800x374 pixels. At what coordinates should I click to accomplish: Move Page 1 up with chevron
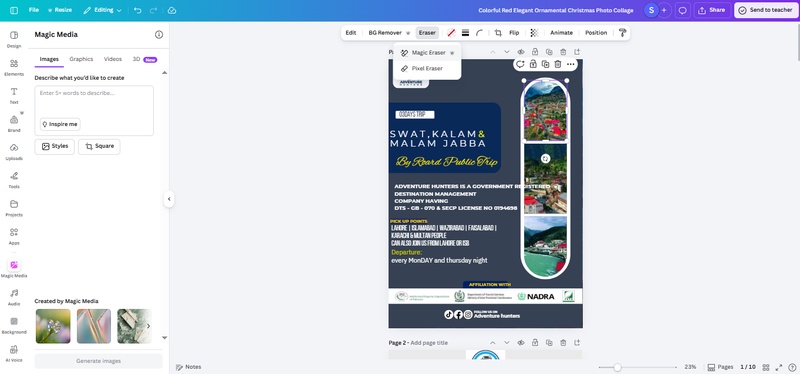point(492,52)
